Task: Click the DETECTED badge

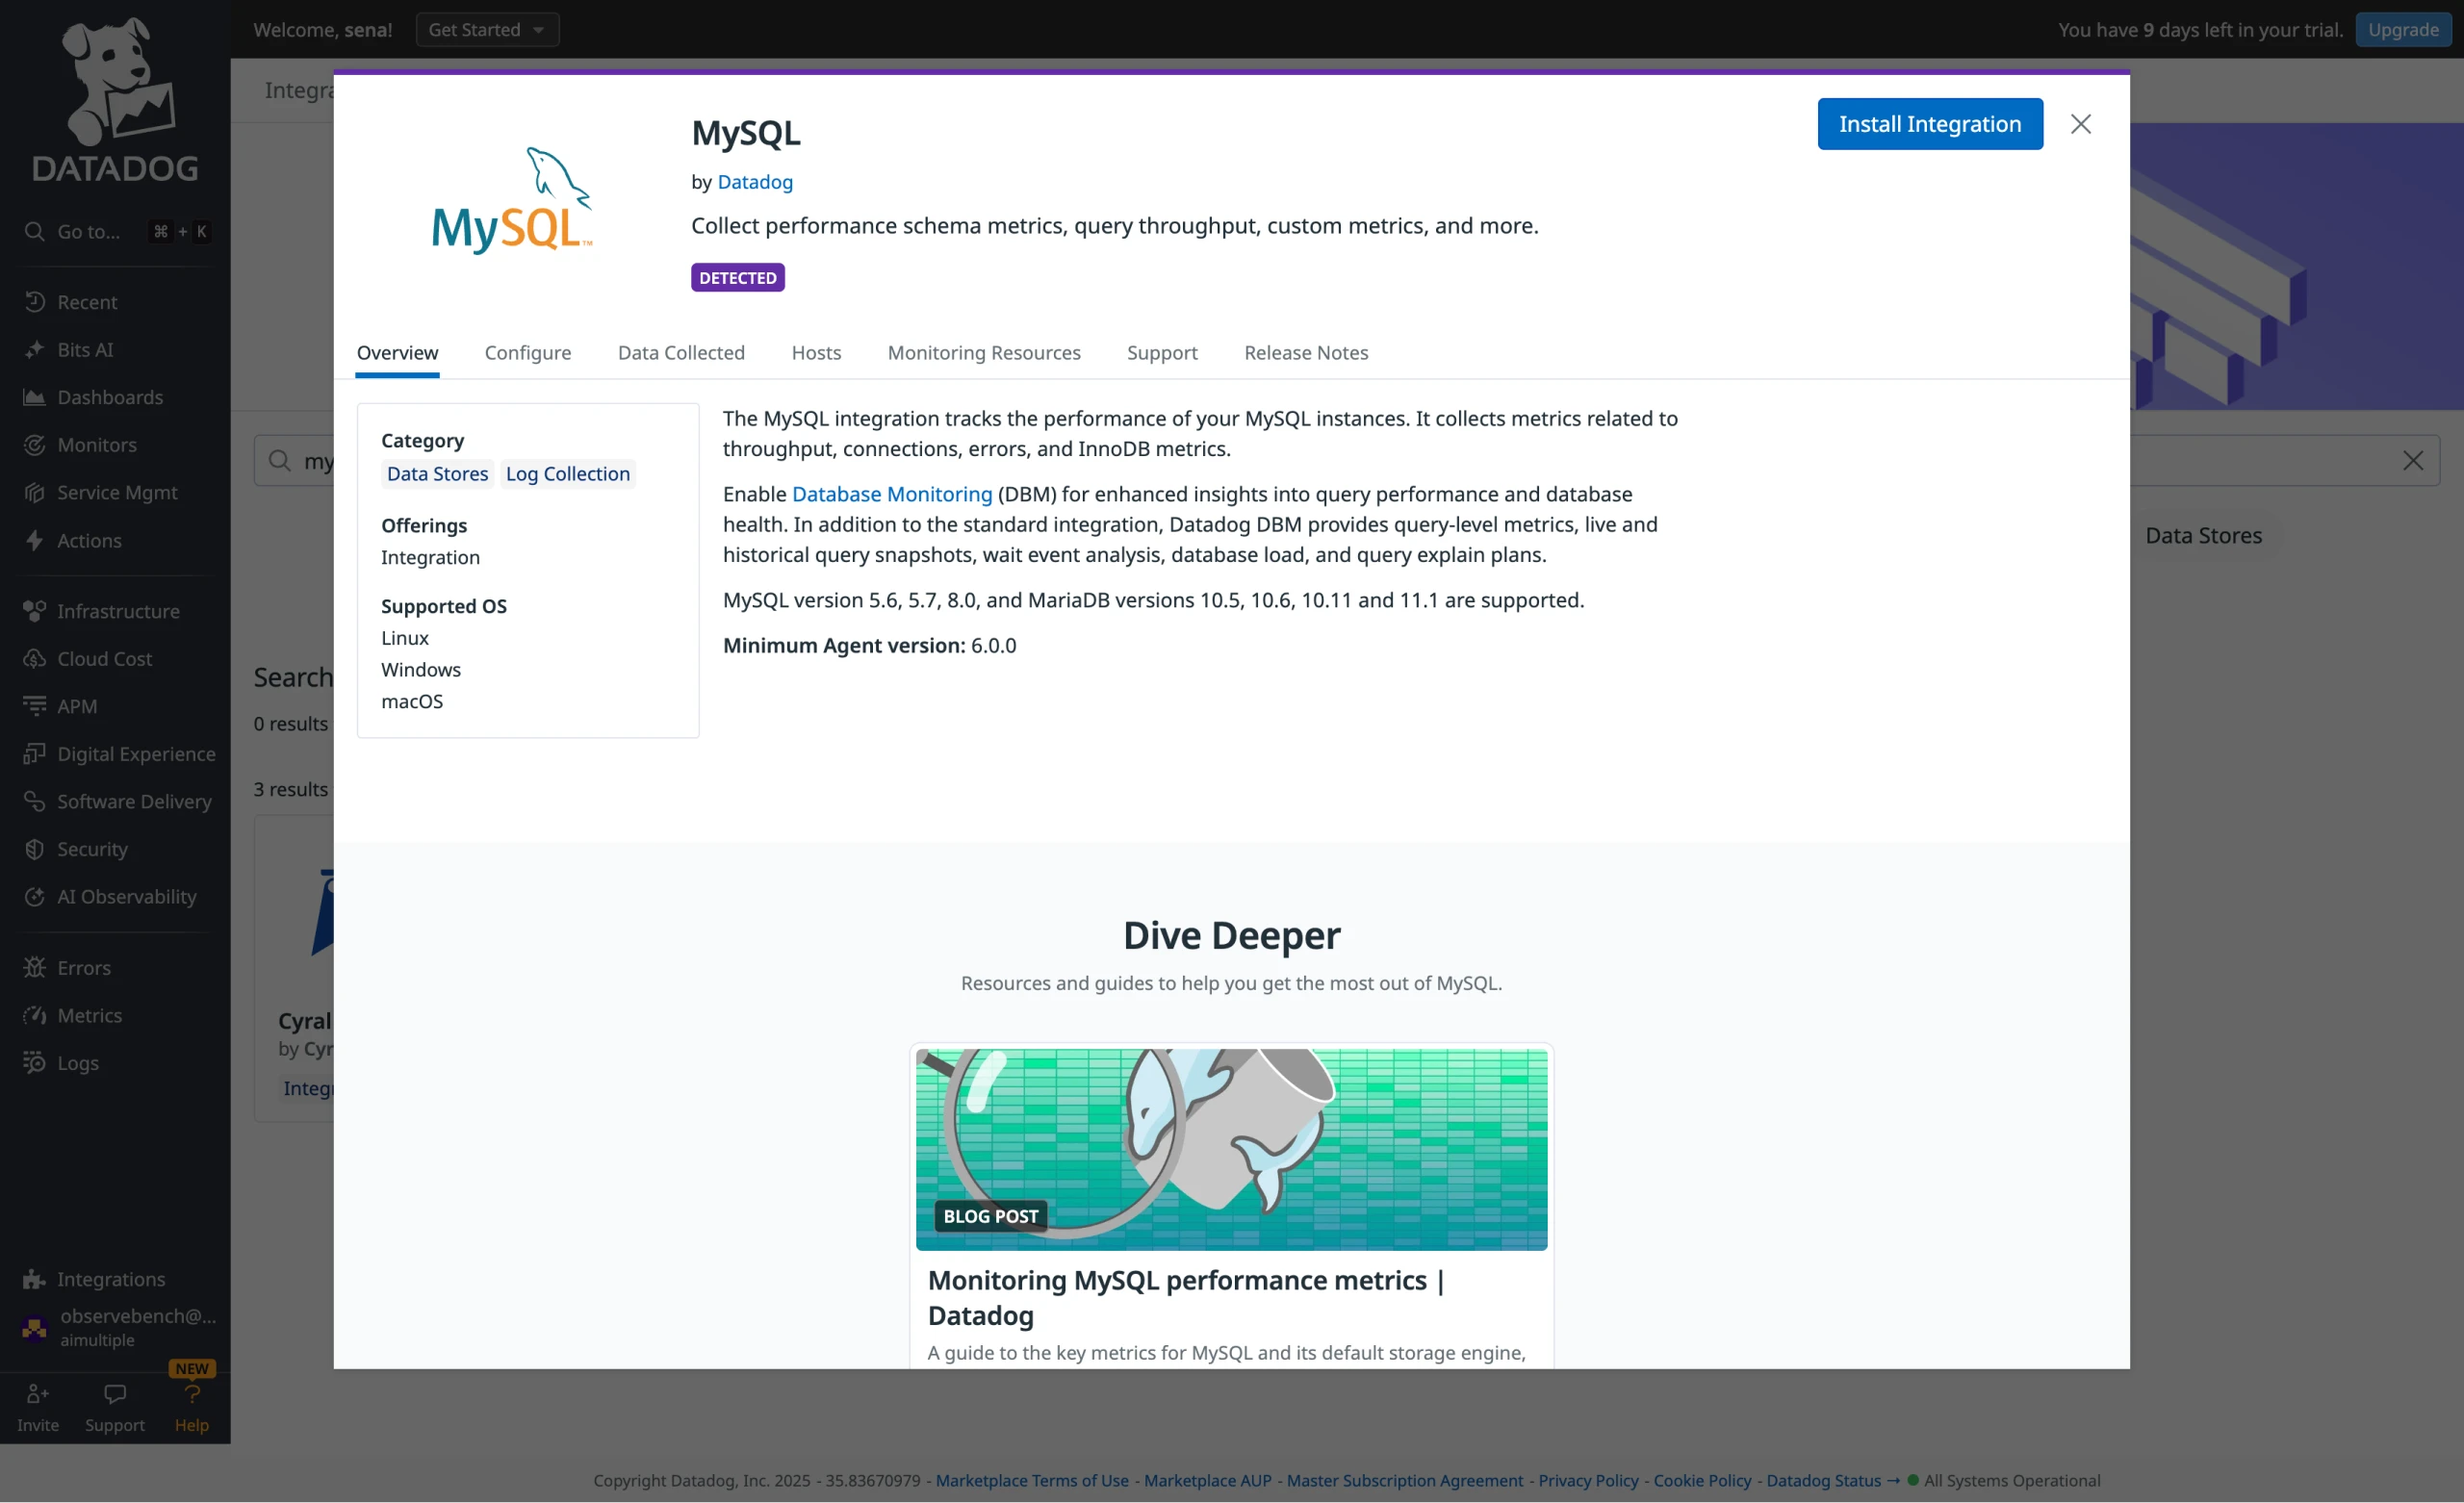Action: [738, 278]
